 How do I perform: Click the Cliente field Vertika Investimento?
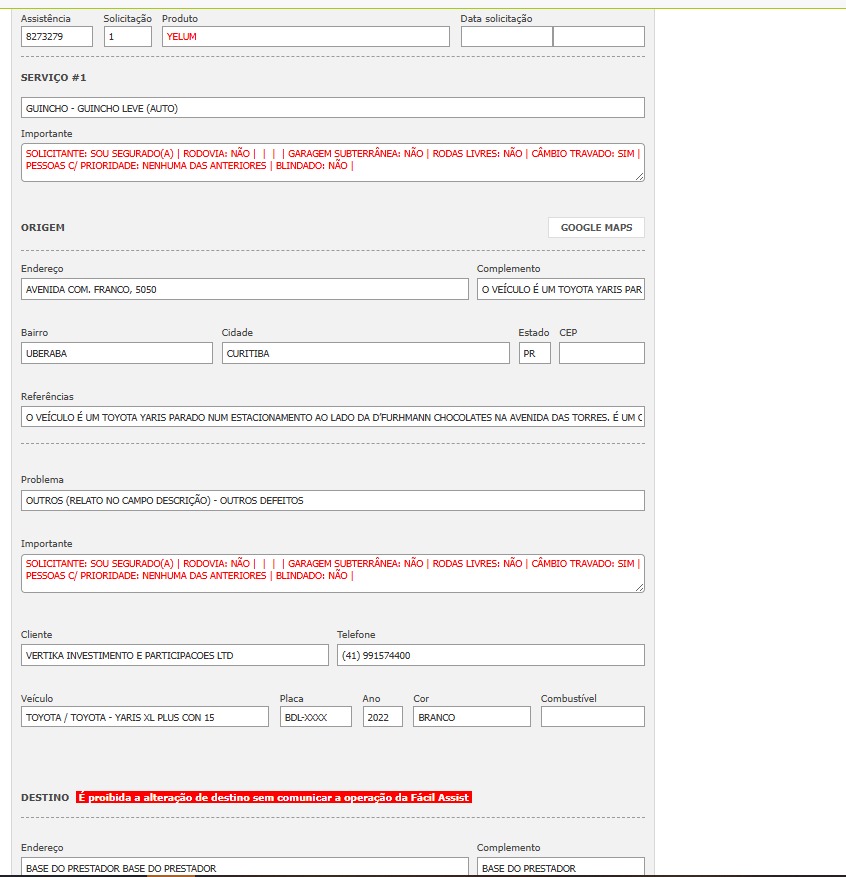(174, 656)
